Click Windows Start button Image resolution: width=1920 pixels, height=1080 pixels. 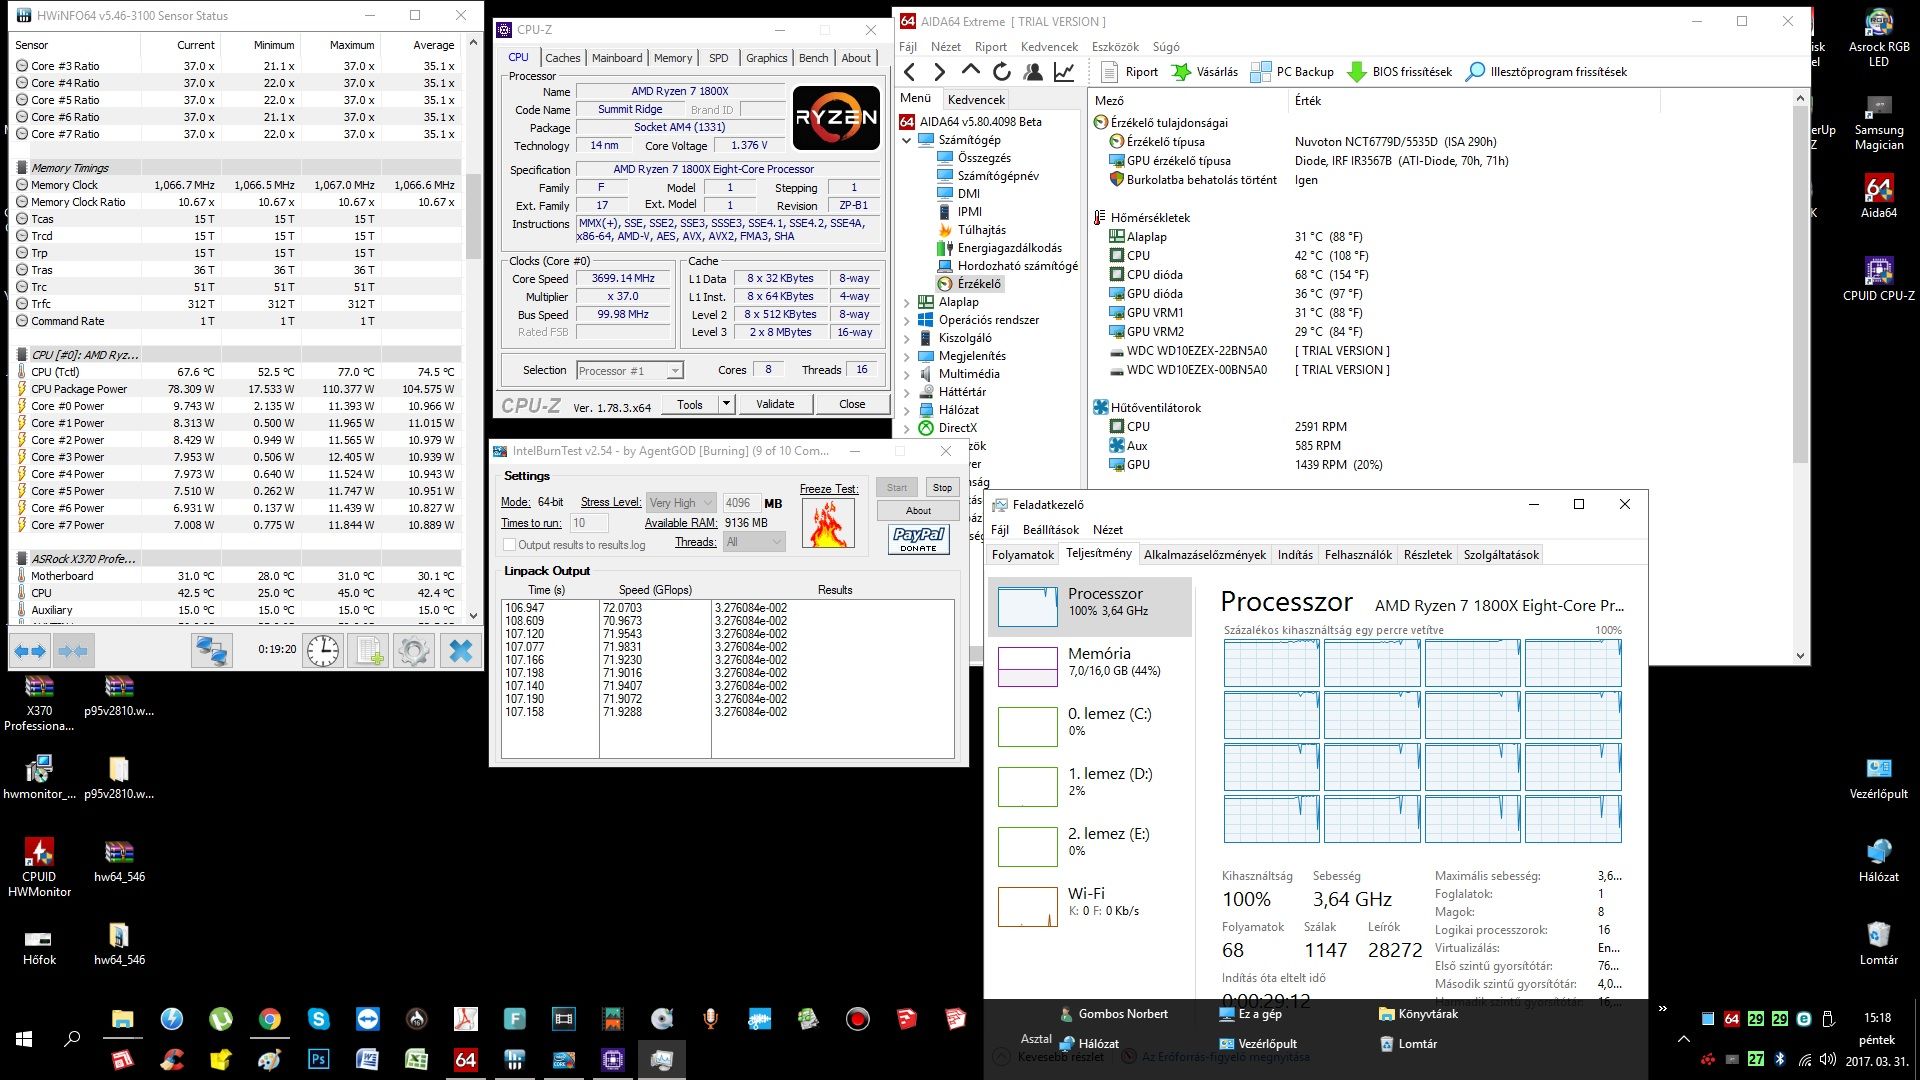coord(24,1039)
